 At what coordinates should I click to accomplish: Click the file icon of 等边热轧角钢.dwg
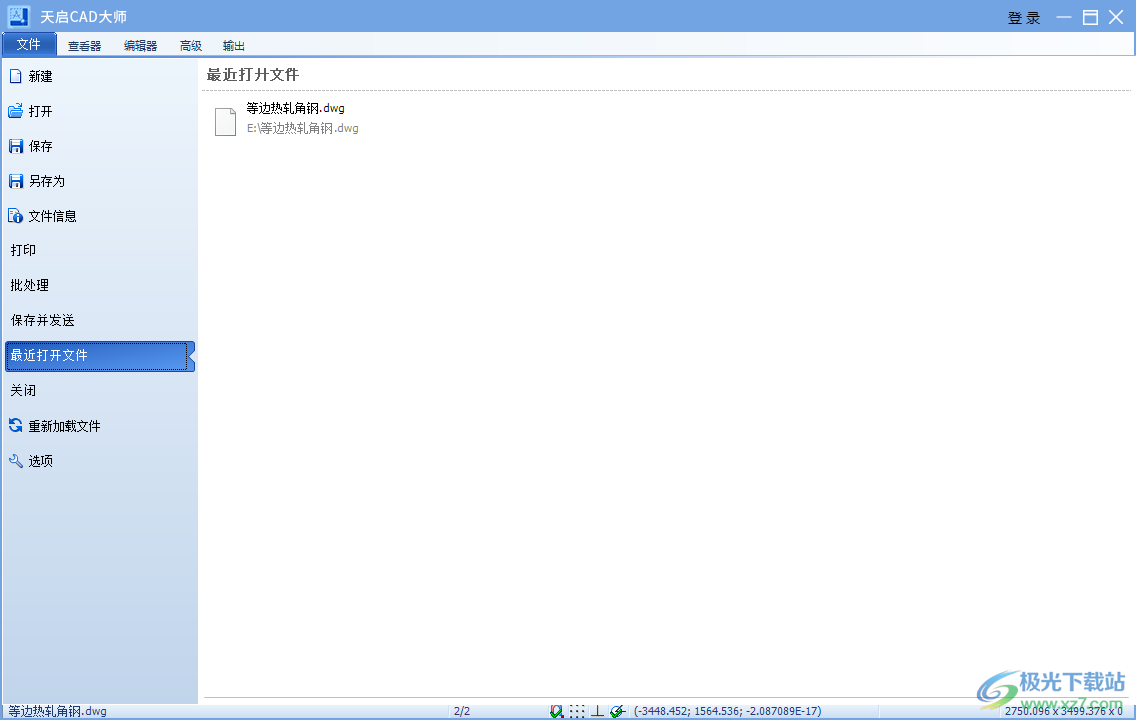pos(225,121)
